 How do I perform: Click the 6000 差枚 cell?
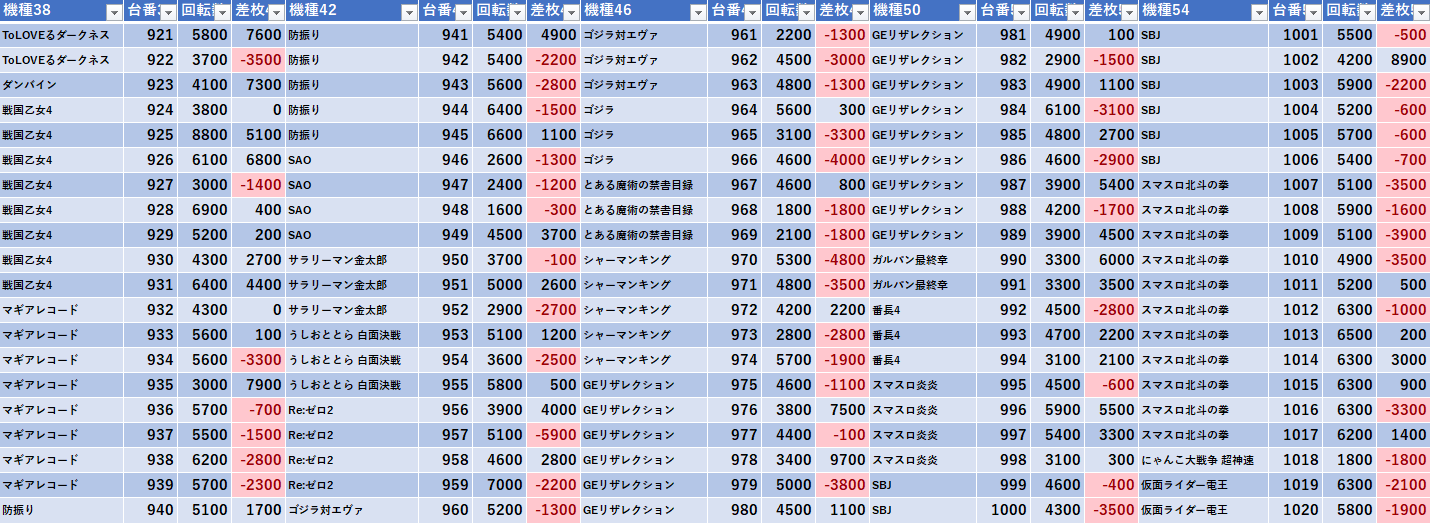pos(1111,260)
